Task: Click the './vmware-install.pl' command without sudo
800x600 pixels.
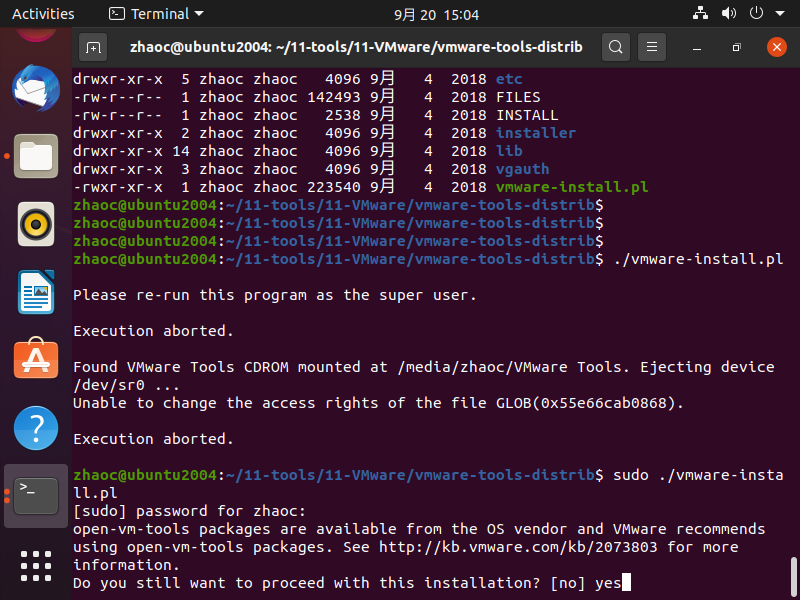Action: [x=698, y=259]
